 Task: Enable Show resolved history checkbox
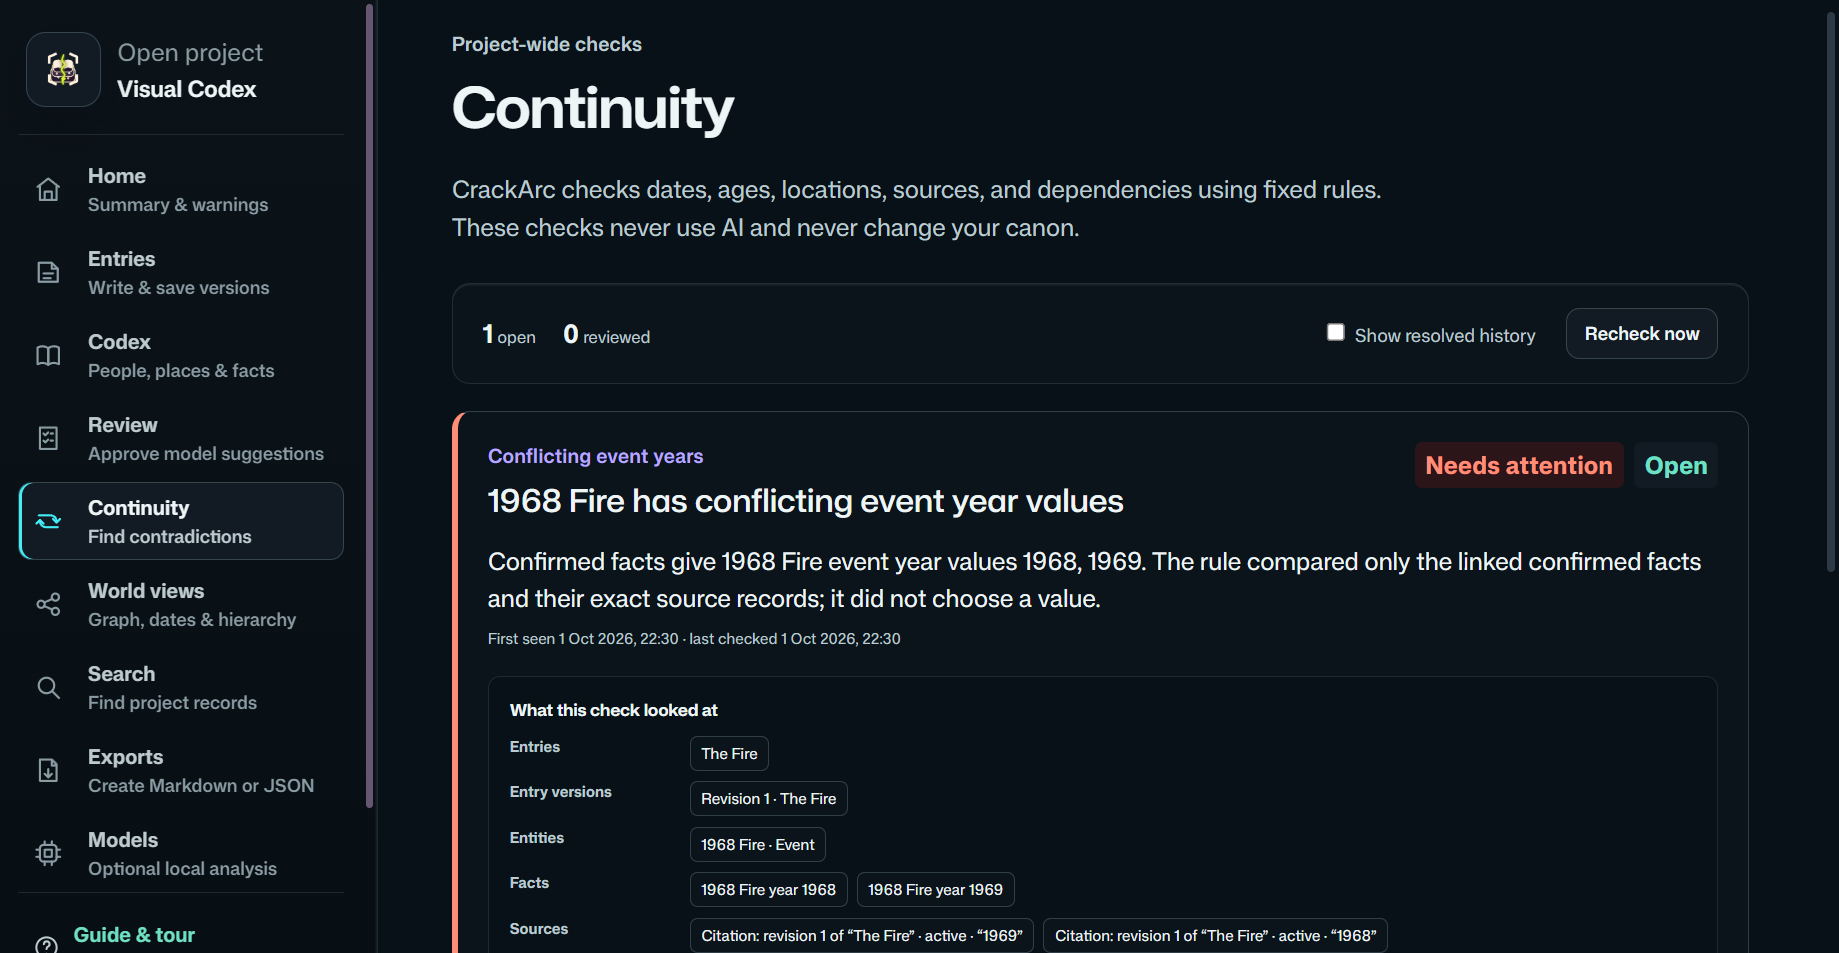(x=1335, y=332)
